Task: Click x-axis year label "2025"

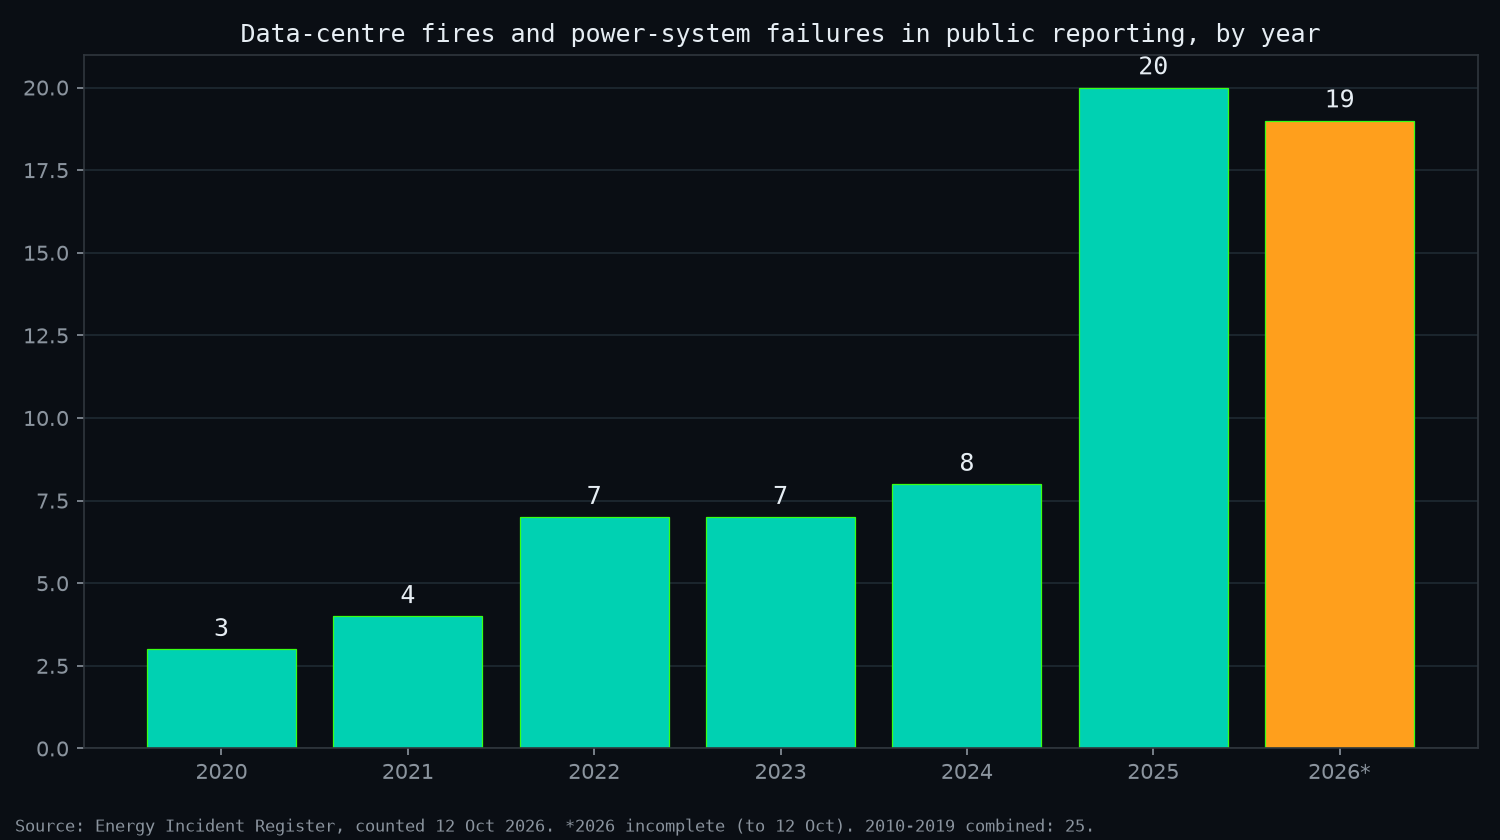Action: click(x=1153, y=772)
